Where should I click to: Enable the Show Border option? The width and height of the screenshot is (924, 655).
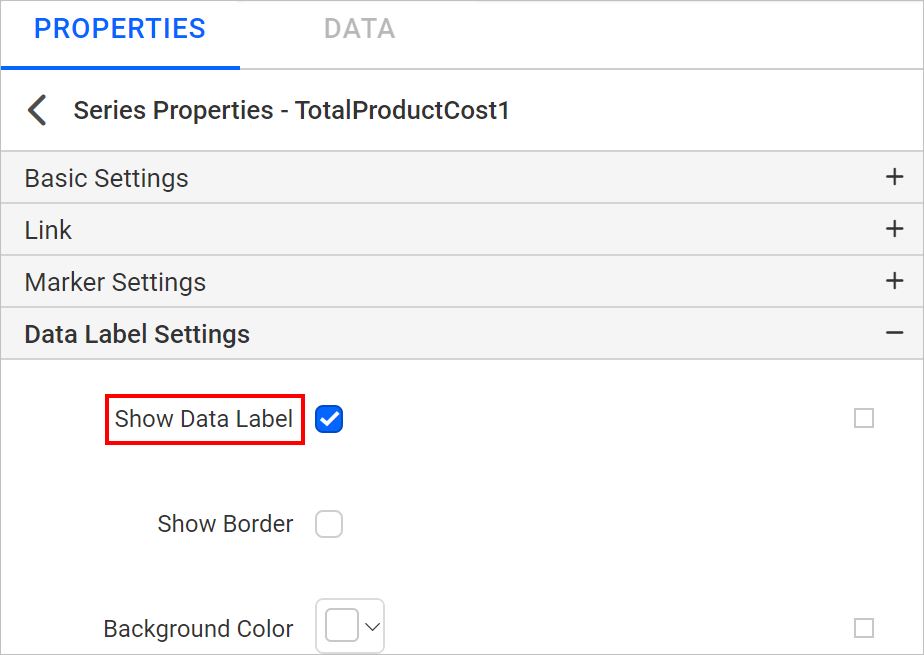click(x=329, y=524)
